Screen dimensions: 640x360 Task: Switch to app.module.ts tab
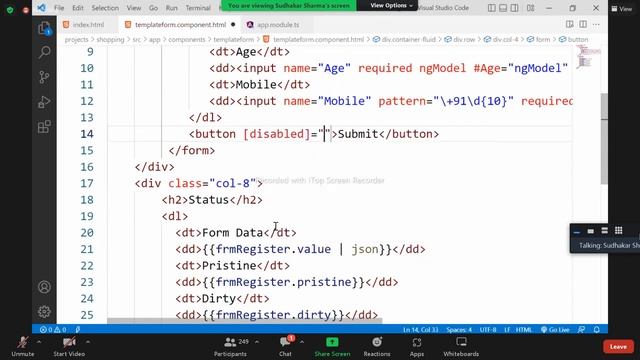click(x=278, y=24)
